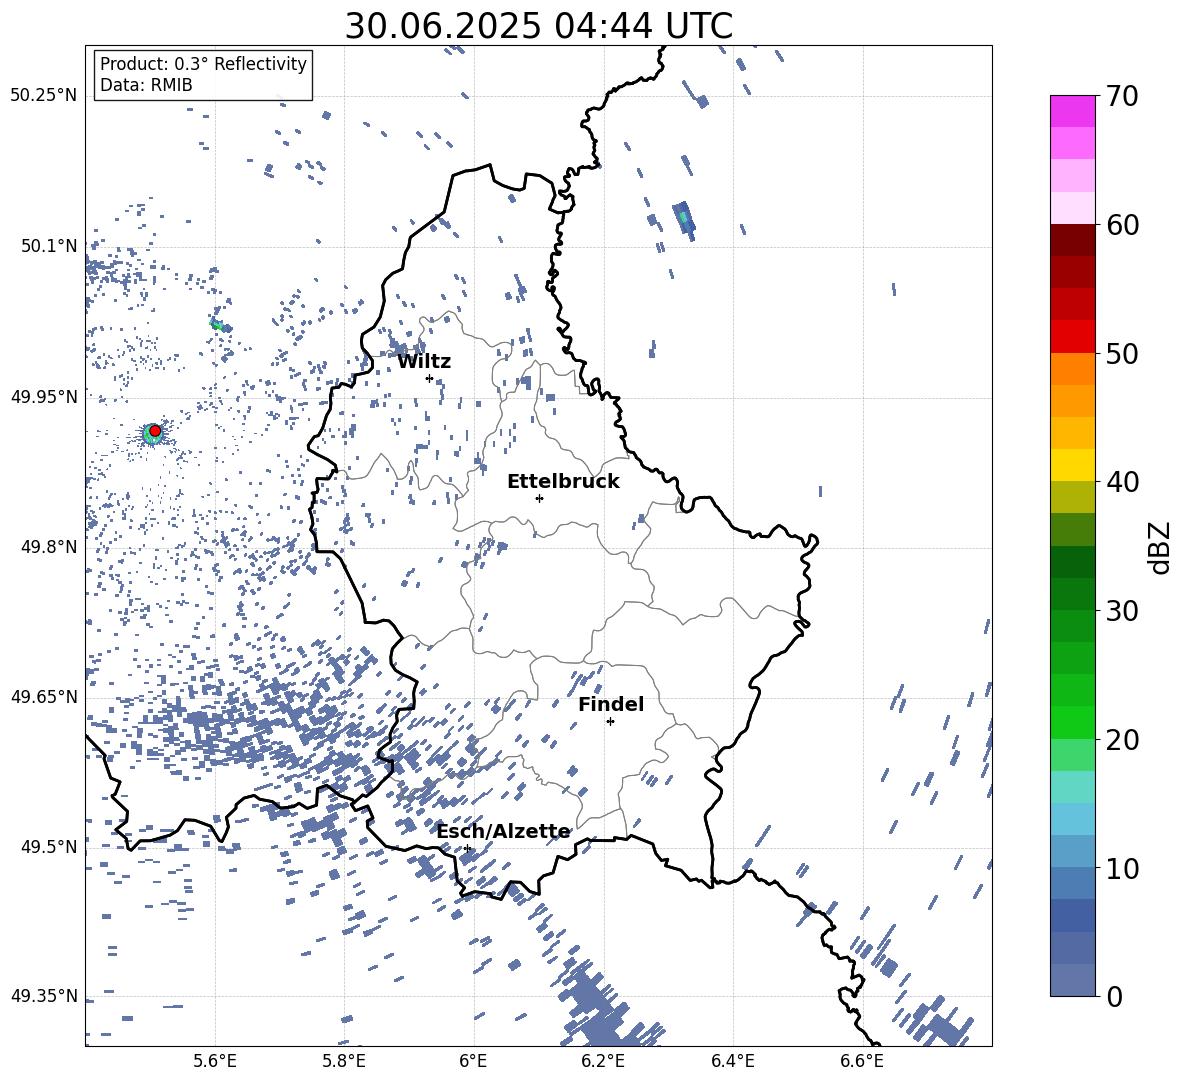Click the teal radar echo northeast of Luxembourg
Image resolution: width=1184 pixels, height=1081 pixels.
(684, 220)
